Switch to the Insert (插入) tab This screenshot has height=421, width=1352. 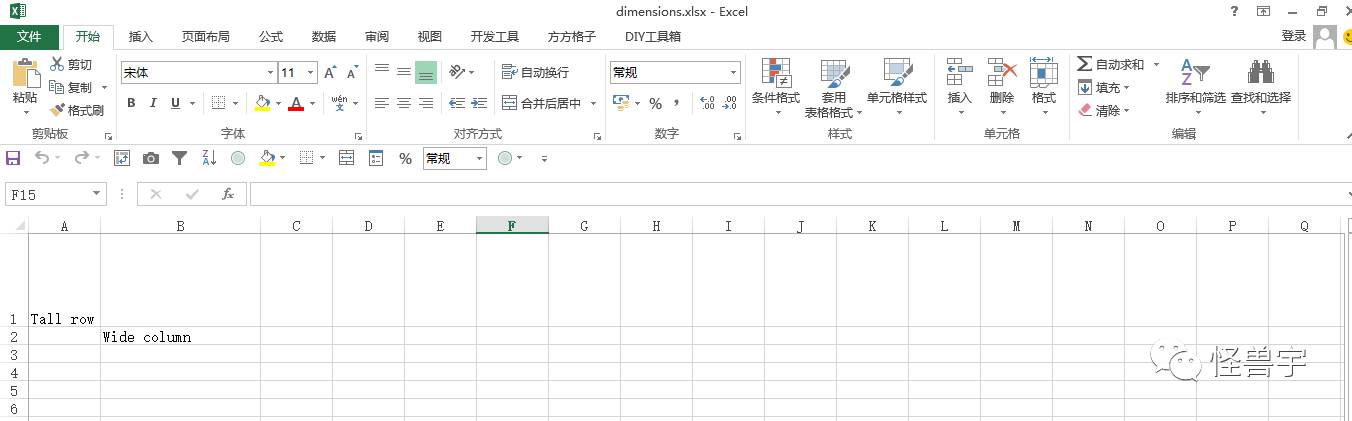pyautogui.click(x=141, y=37)
